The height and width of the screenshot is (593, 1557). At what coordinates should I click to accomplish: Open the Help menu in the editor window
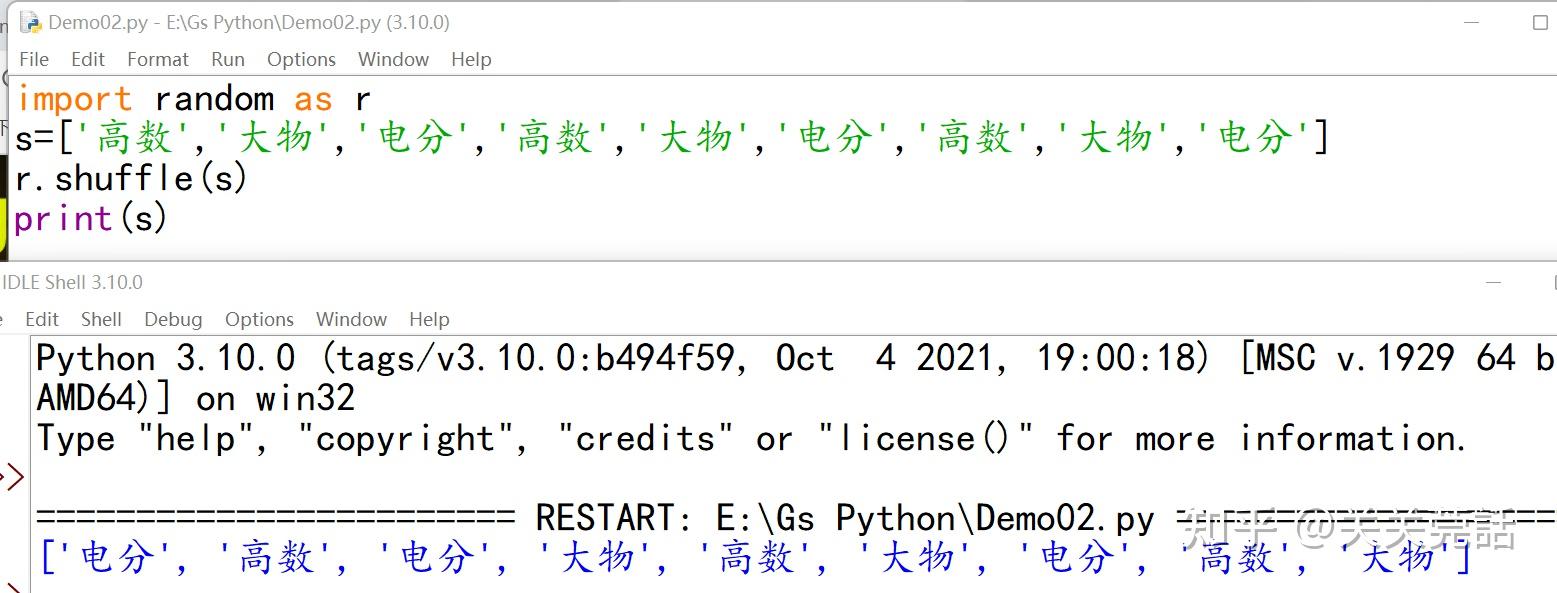[470, 59]
